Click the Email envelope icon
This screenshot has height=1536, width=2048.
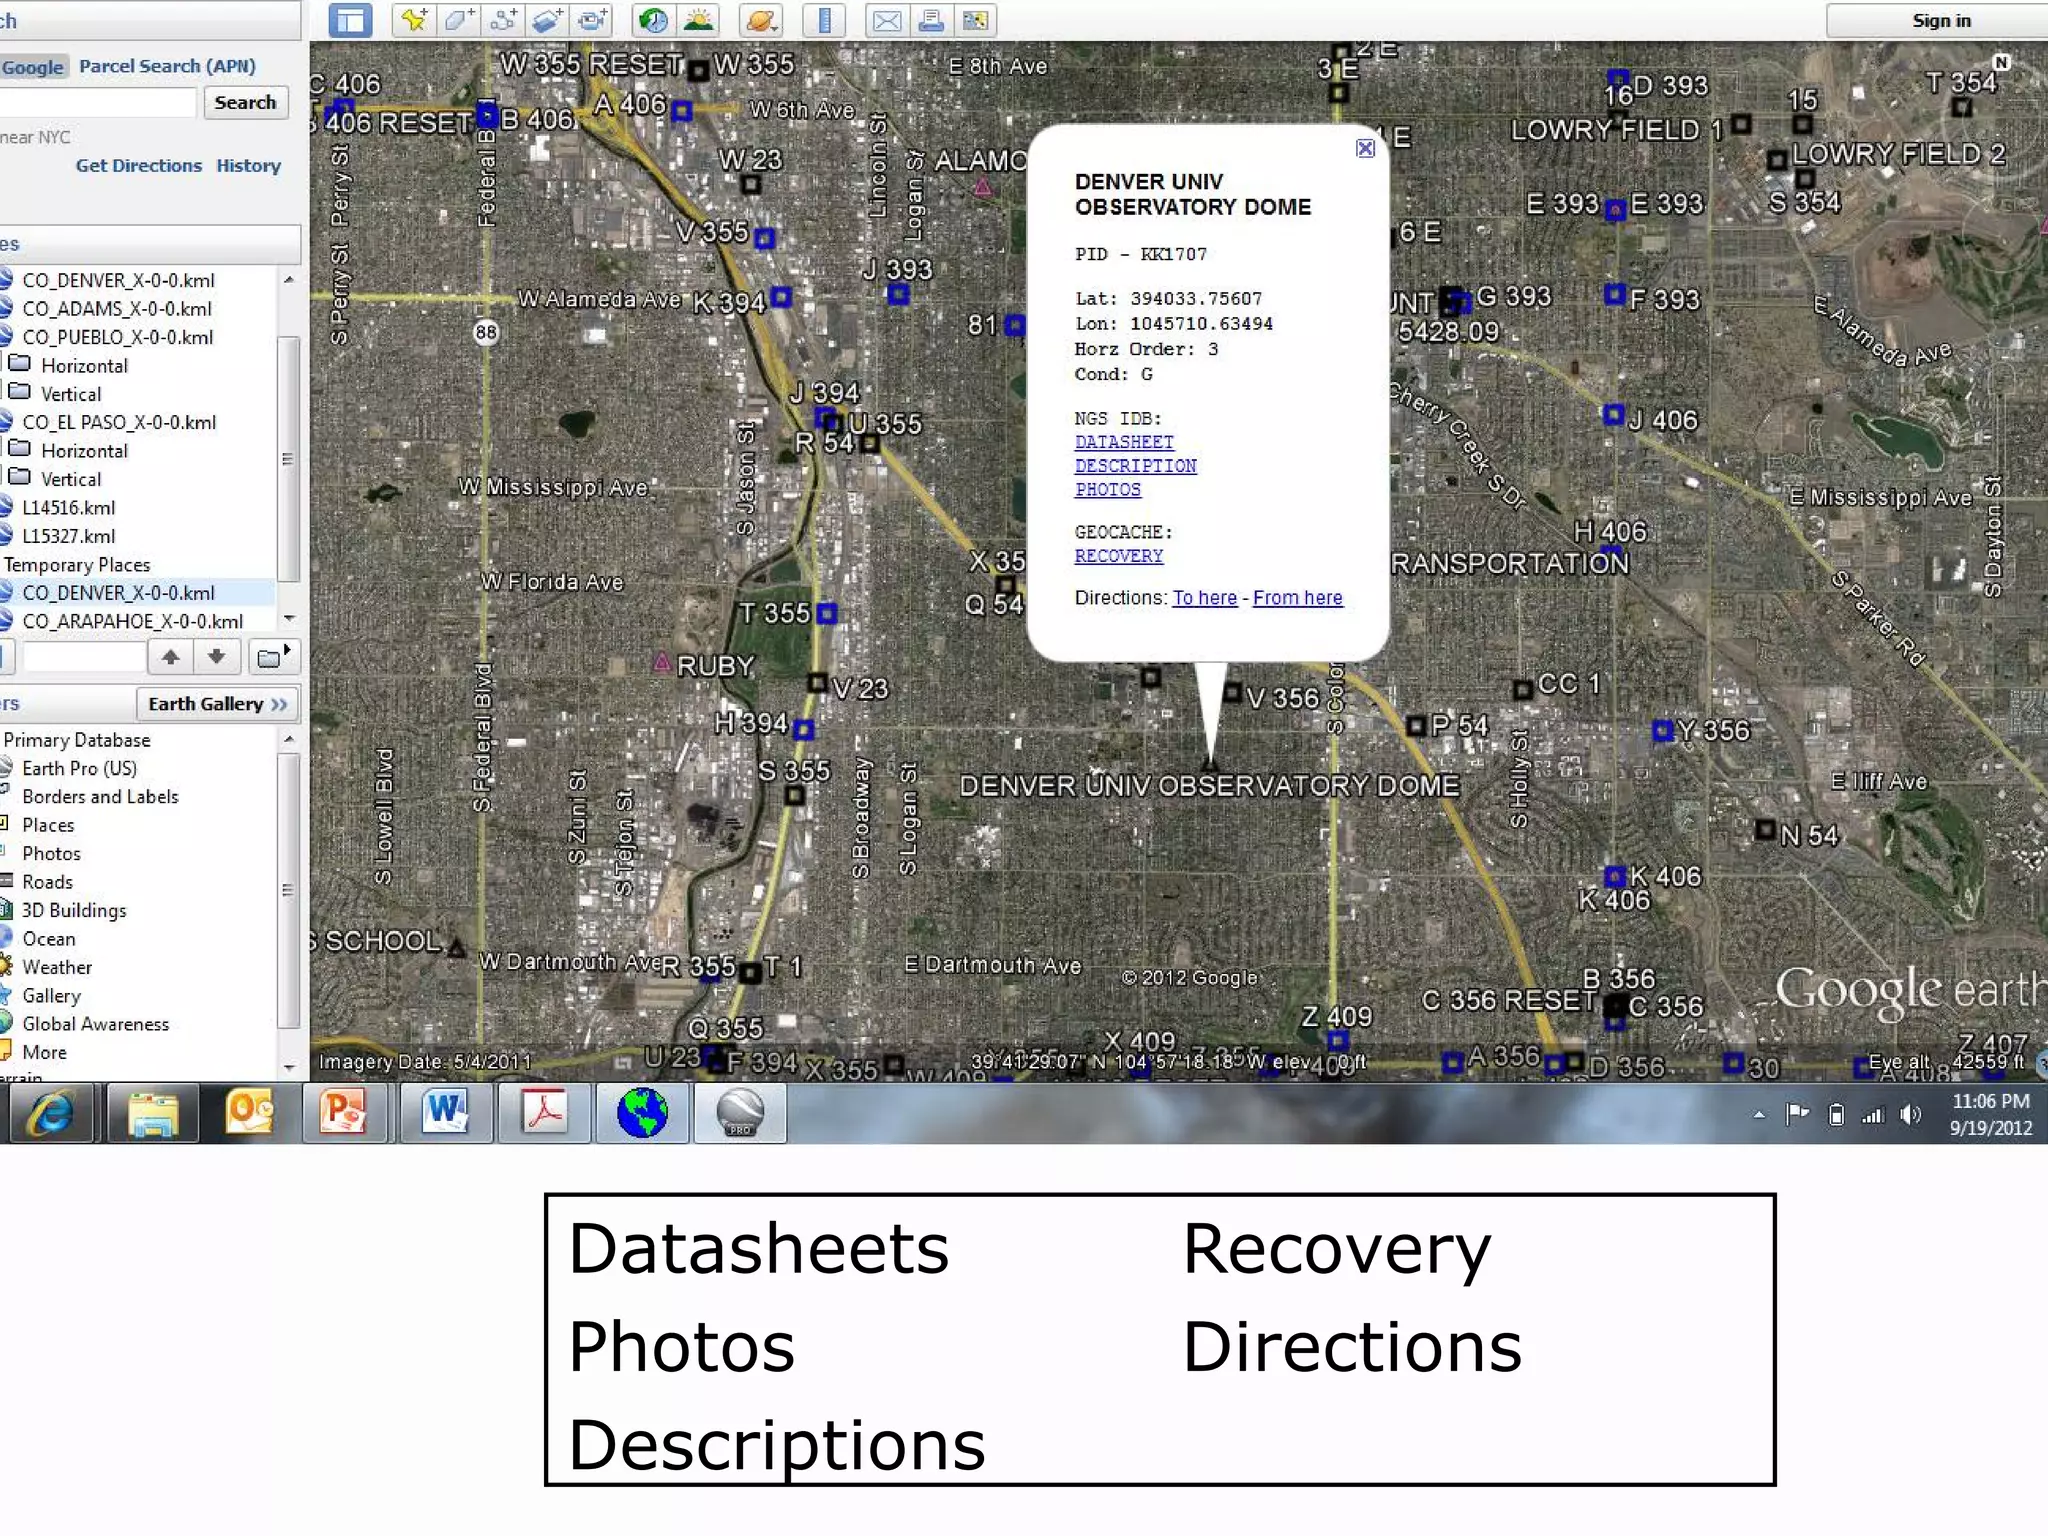[886, 20]
